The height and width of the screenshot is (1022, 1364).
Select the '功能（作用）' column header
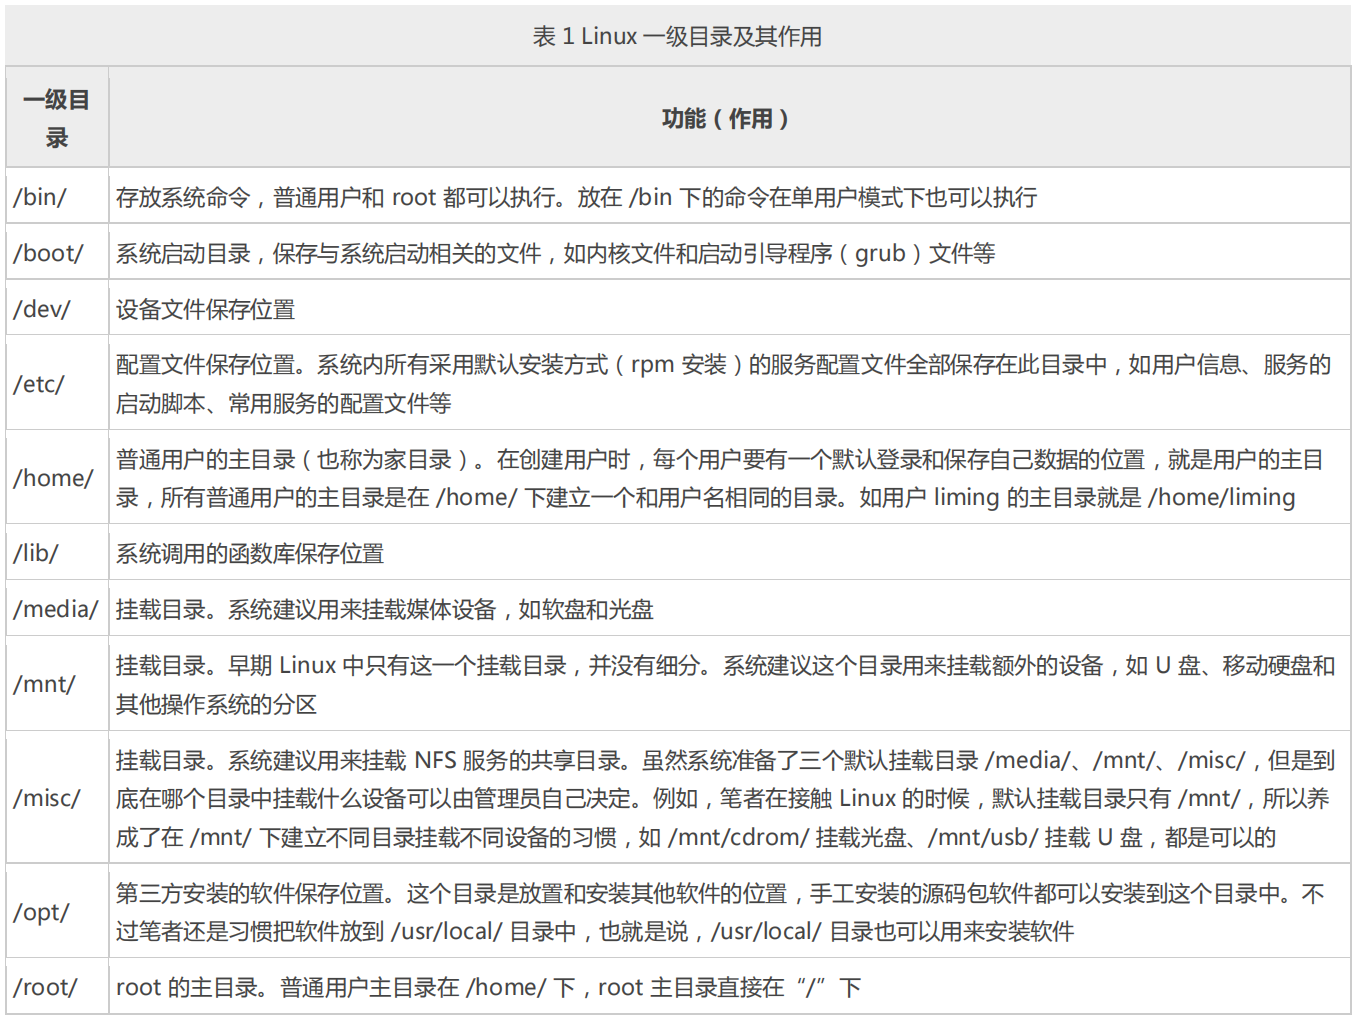pos(729,118)
